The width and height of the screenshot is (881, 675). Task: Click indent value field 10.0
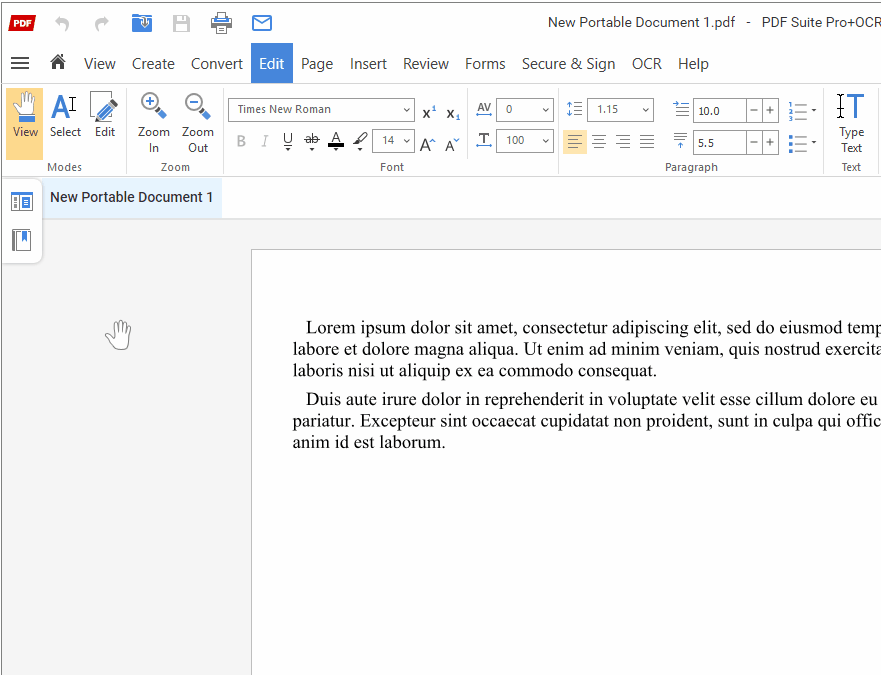[720, 111]
